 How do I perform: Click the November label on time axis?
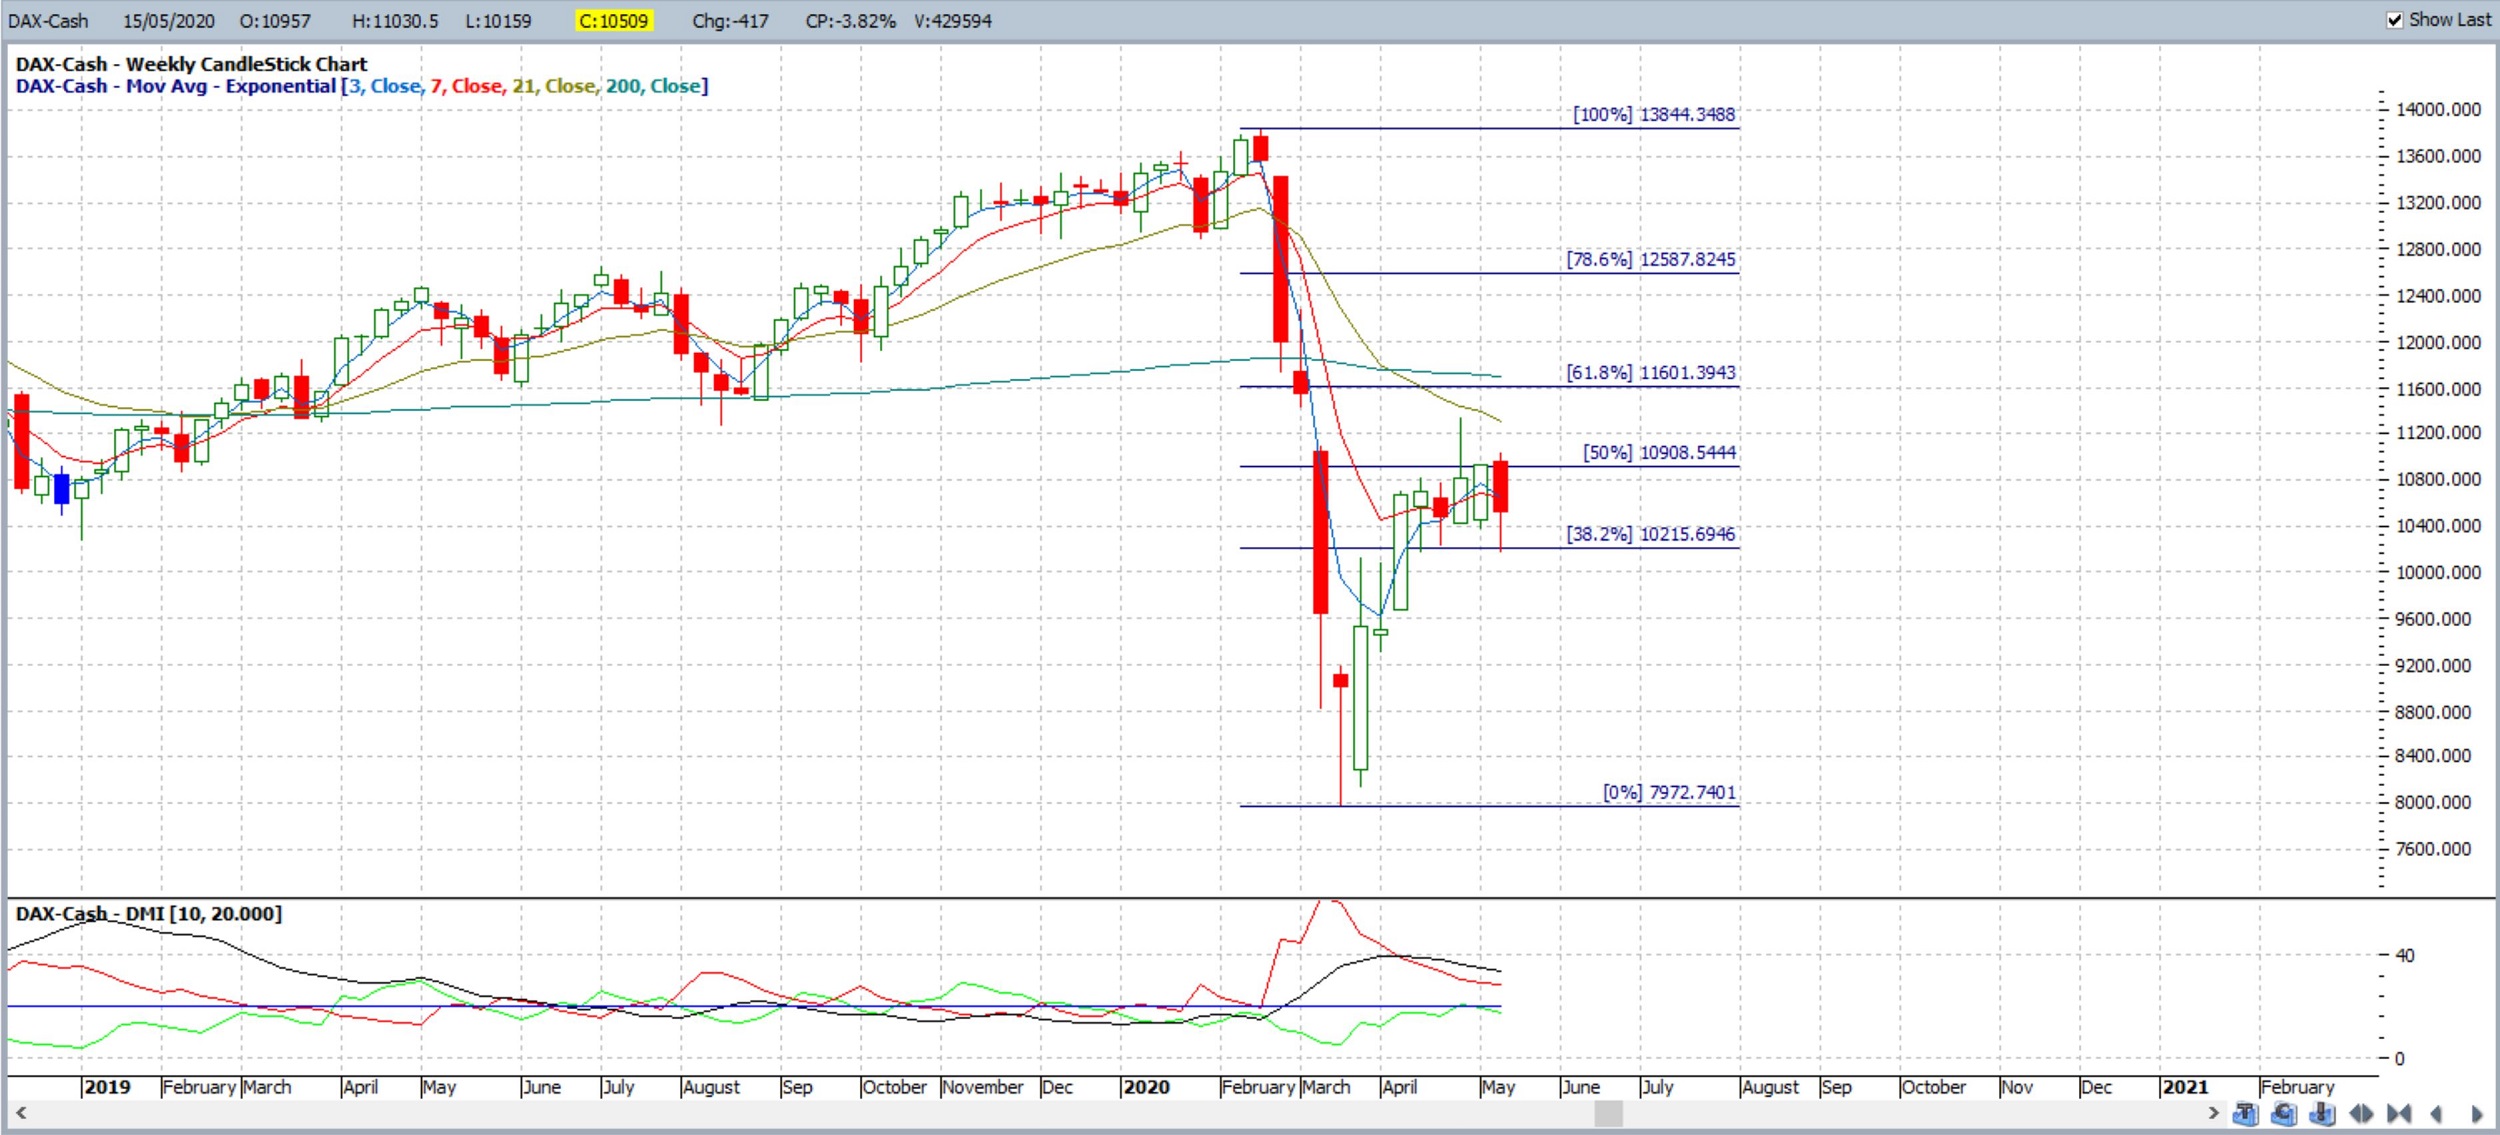point(982,1087)
